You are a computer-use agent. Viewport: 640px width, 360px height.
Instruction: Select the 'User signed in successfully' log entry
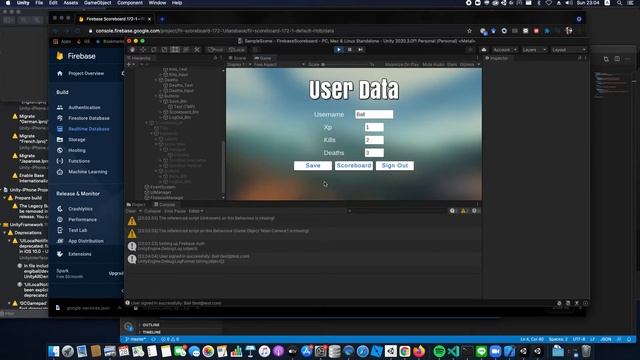304,259
